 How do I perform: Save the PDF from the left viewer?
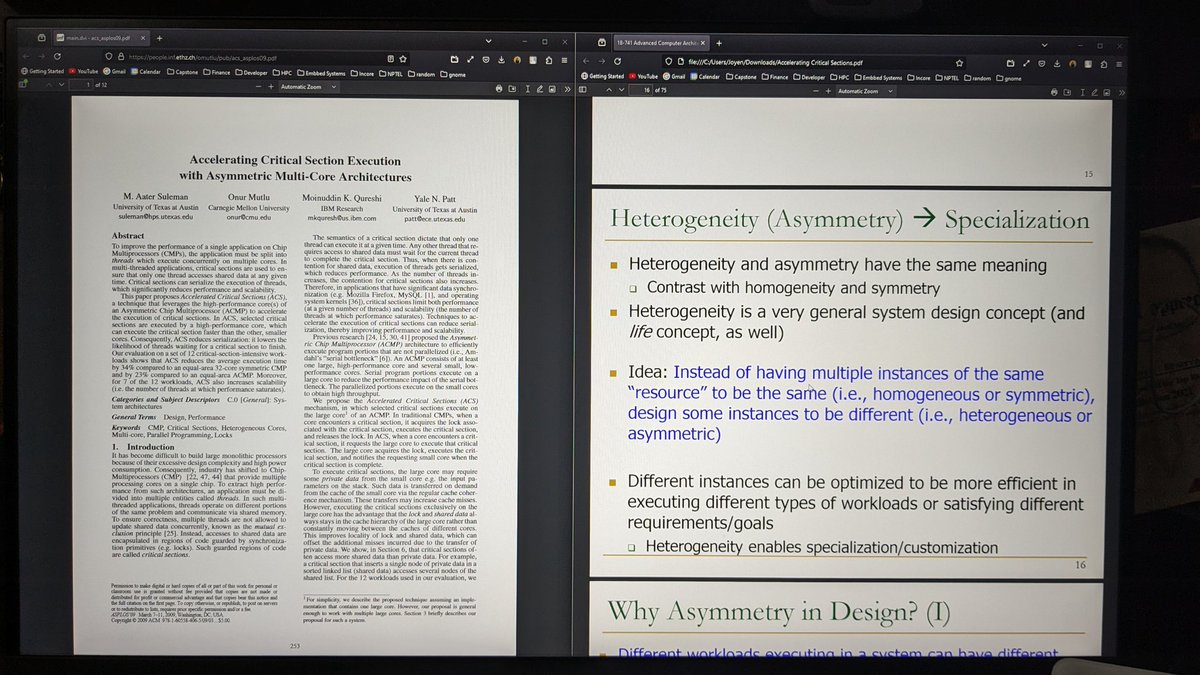[512, 88]
